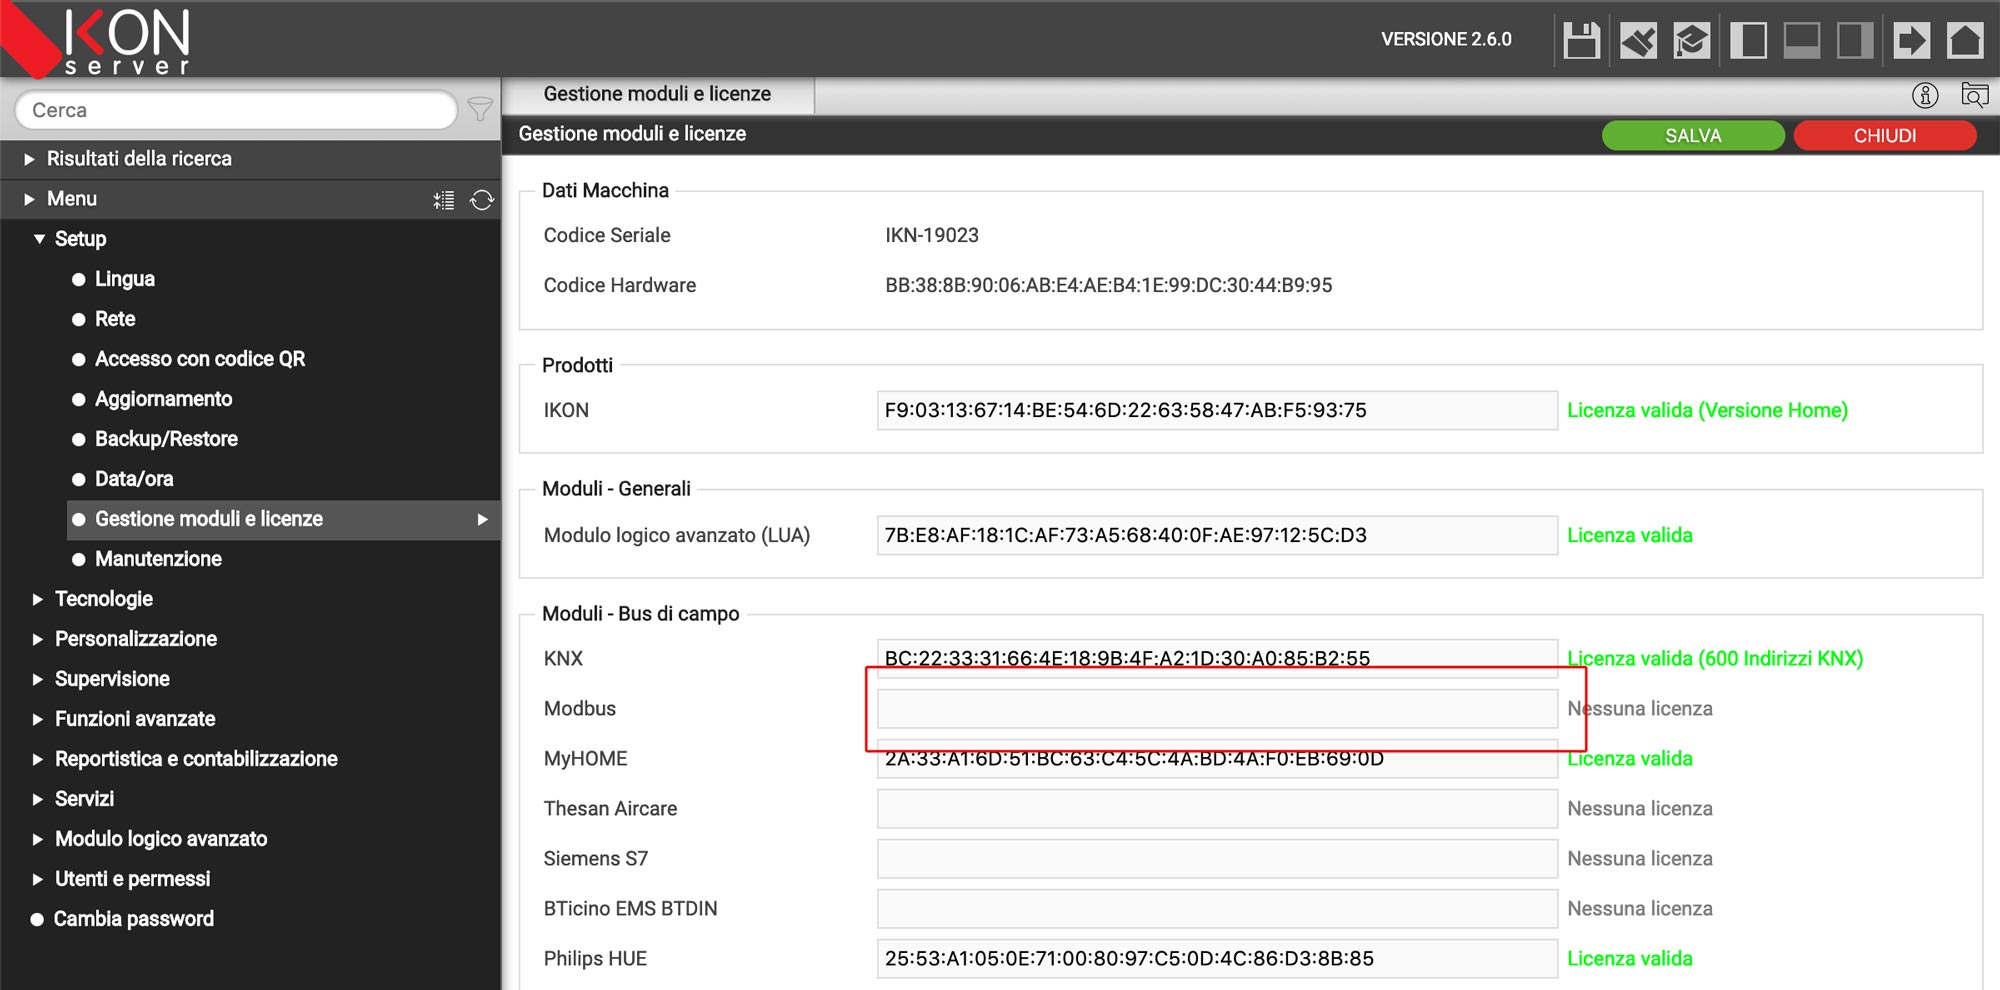
Task: Click the LUA module license field
Action: (1217, 535)
